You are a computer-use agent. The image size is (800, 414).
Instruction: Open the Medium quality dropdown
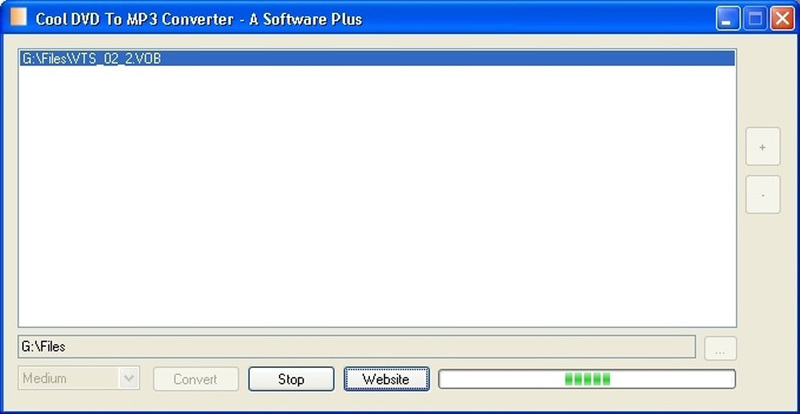point(79,378)
